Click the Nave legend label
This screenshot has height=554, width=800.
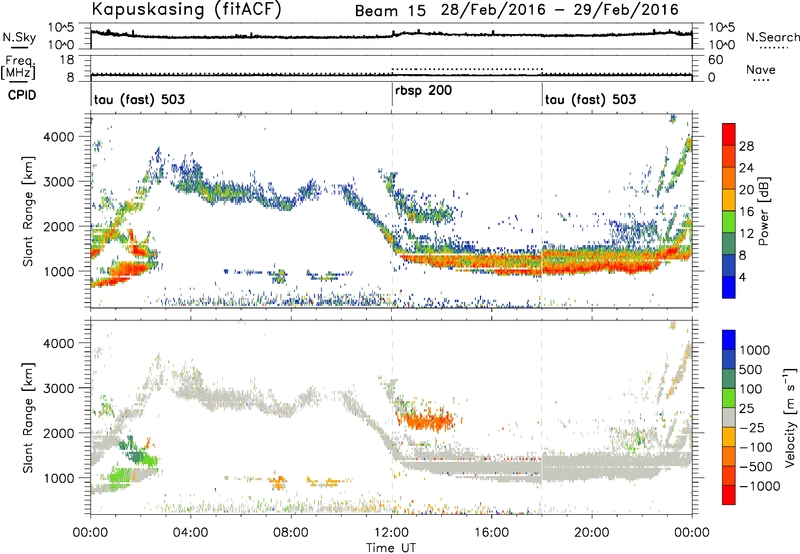(761, 70)
